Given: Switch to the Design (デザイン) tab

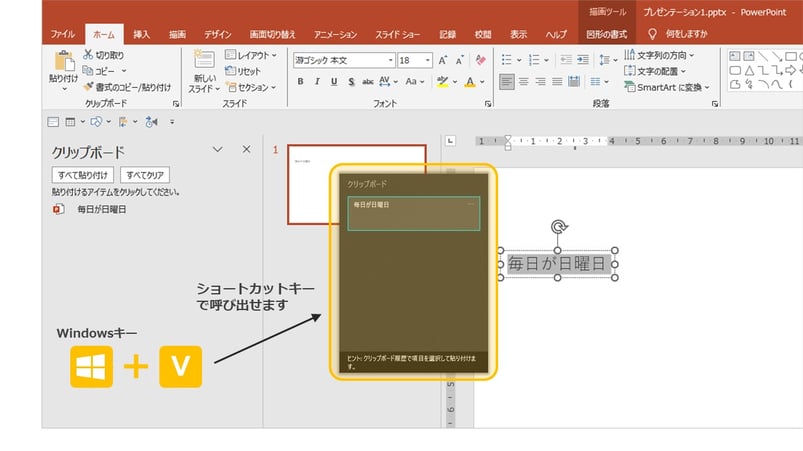Looking at the screenshot, I should pyautogui.click(x=218, y=34).
